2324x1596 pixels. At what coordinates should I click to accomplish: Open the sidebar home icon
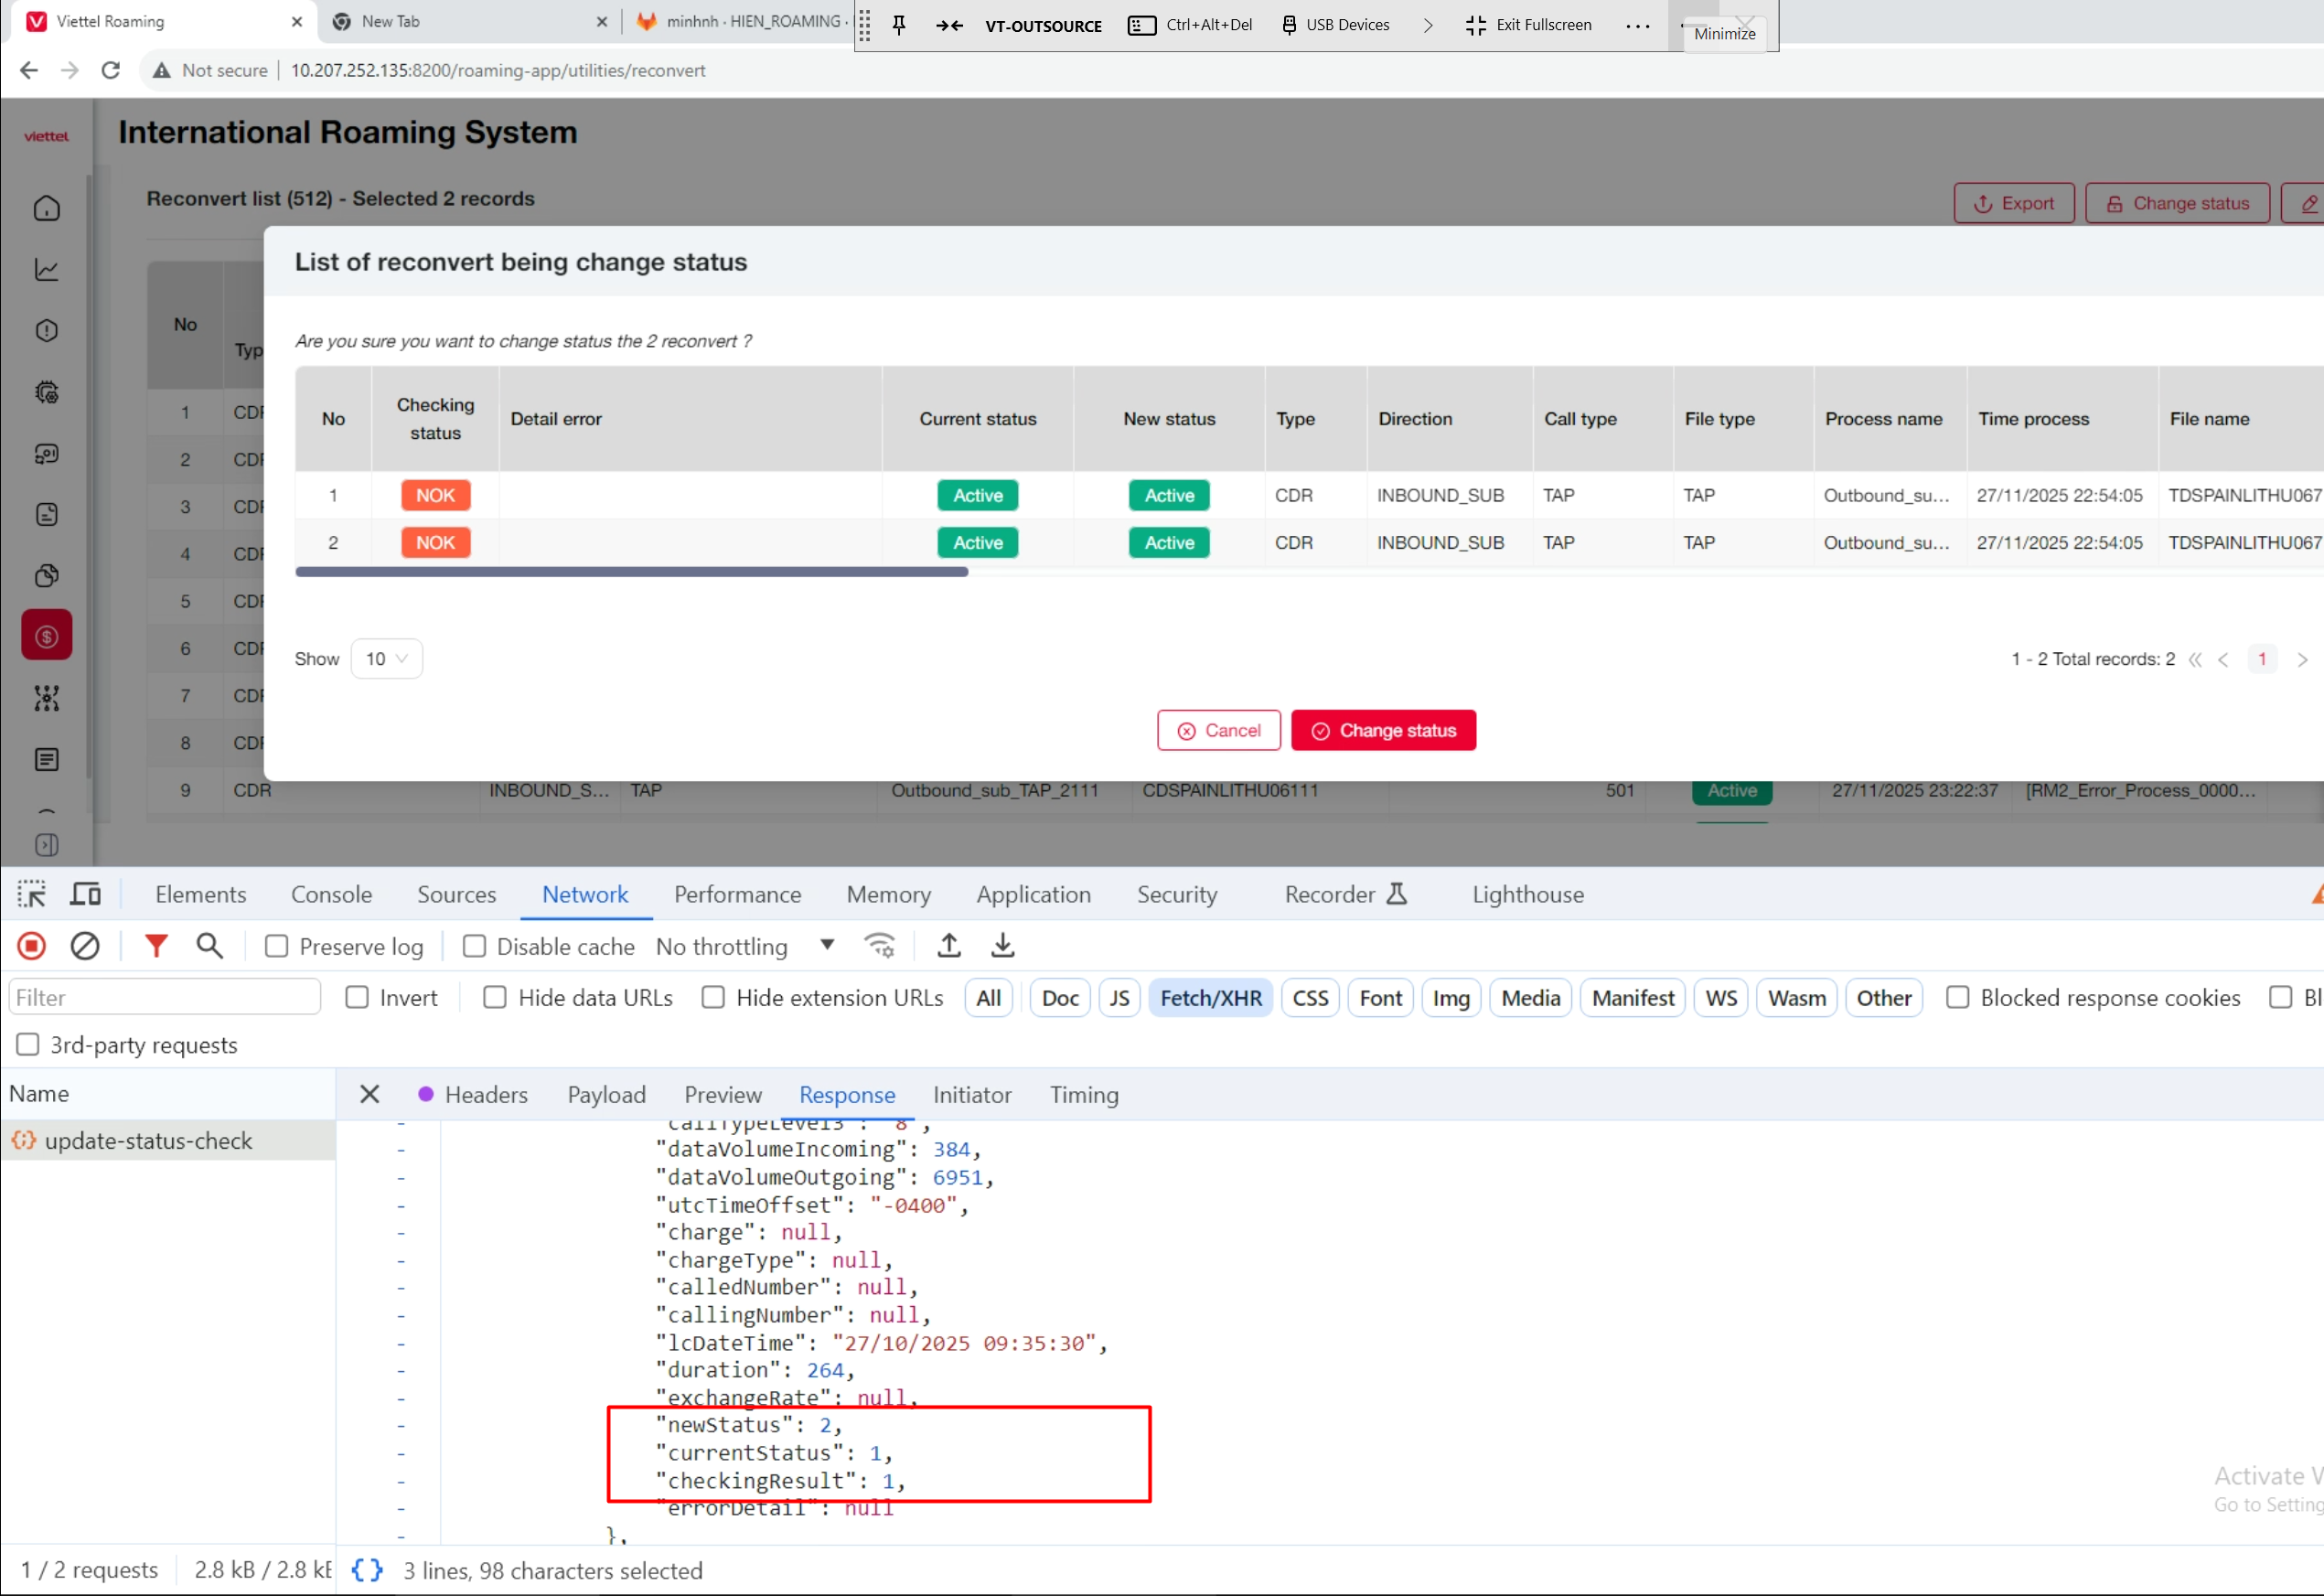coord(47,208)
